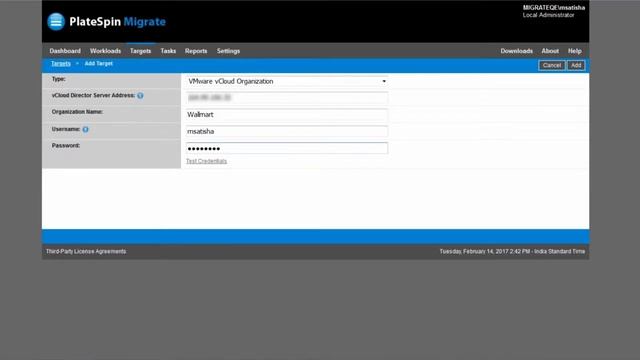Click the Local Administrator text
Viewport: 640px width, 360px height.
tap(548, 15)
